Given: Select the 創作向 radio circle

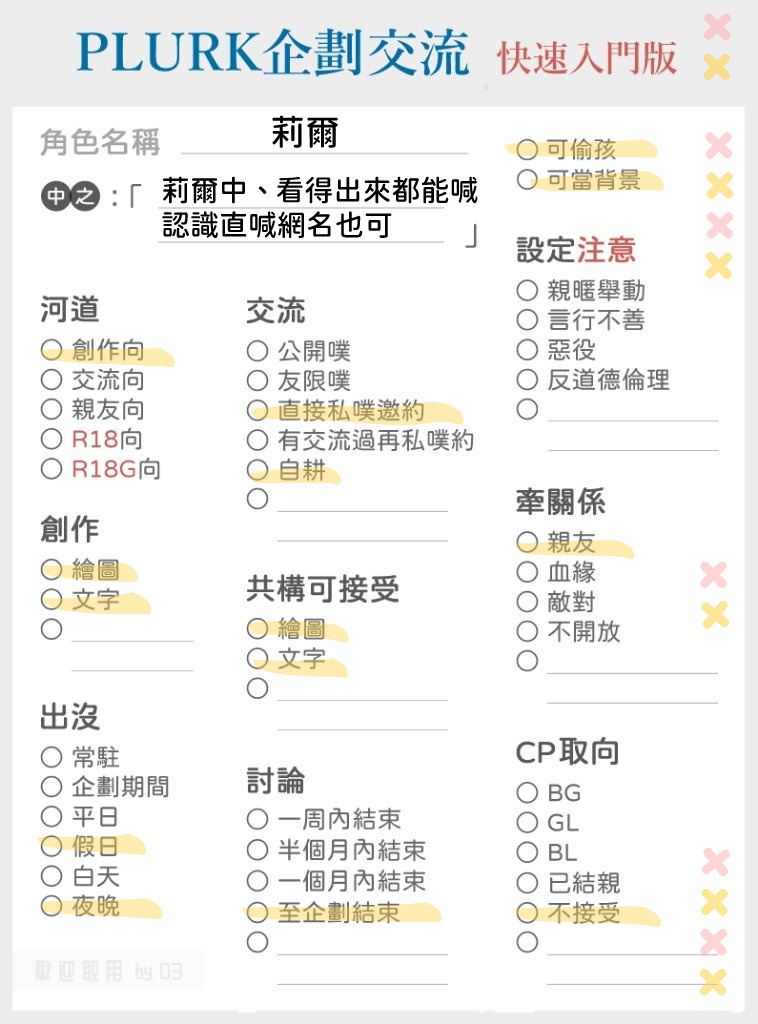Looking at the screenshot, I should 52,349.
